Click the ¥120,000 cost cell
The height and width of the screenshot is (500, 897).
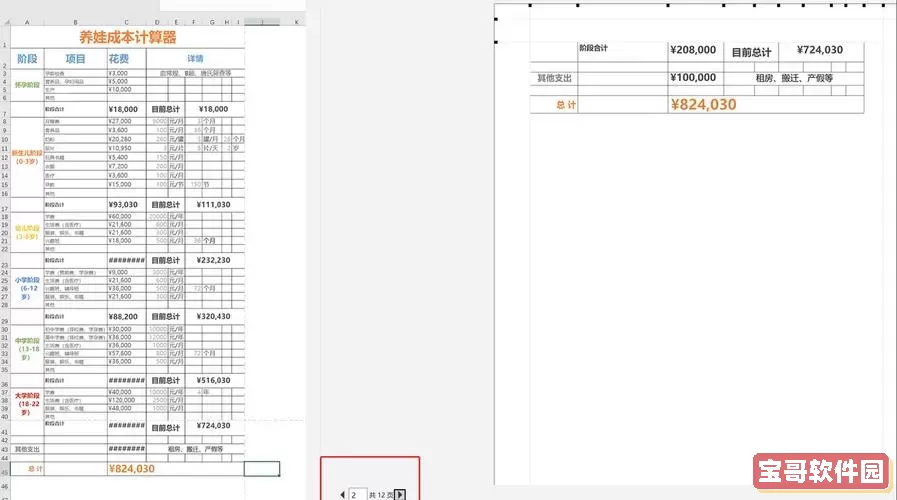click(x=126, y=400)
